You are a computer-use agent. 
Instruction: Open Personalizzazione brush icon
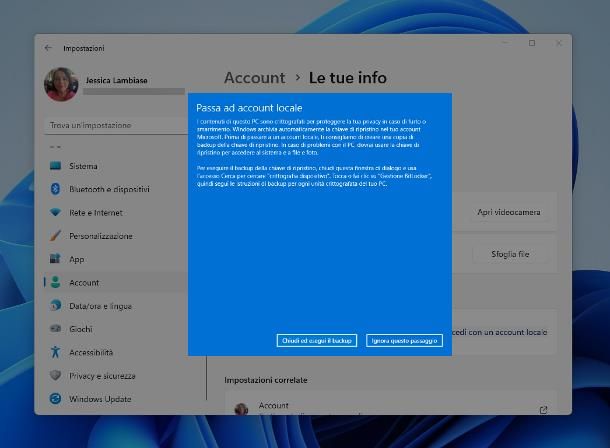click(x=55, y=236)
